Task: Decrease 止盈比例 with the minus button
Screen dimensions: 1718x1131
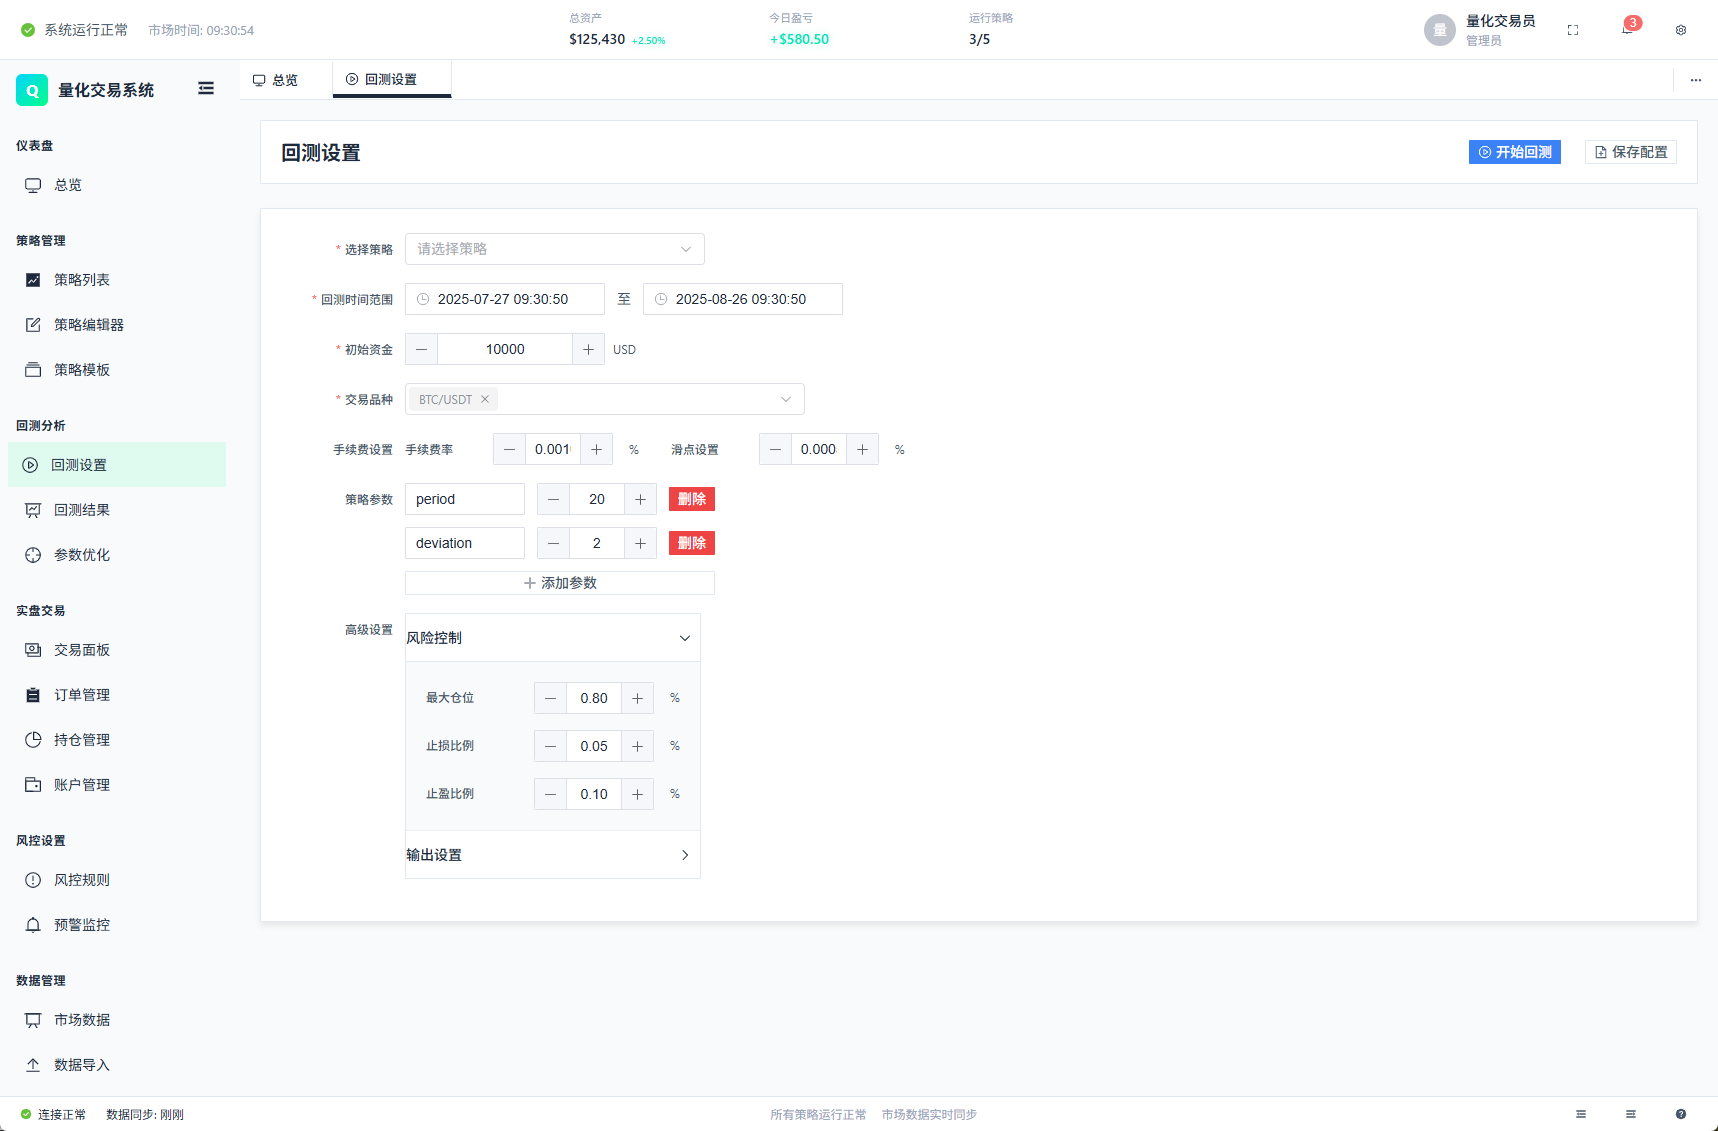Action: click(x=550, y=794)
